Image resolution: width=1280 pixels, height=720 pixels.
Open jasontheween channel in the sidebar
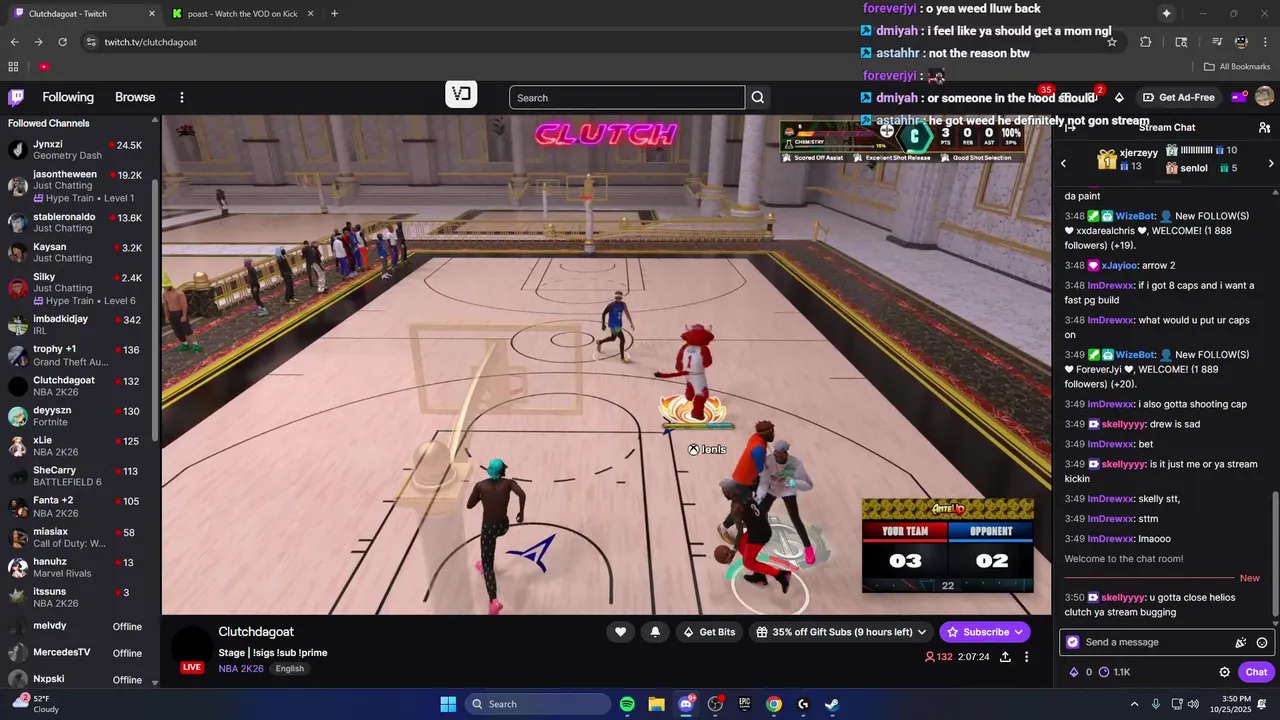point(80,184)
